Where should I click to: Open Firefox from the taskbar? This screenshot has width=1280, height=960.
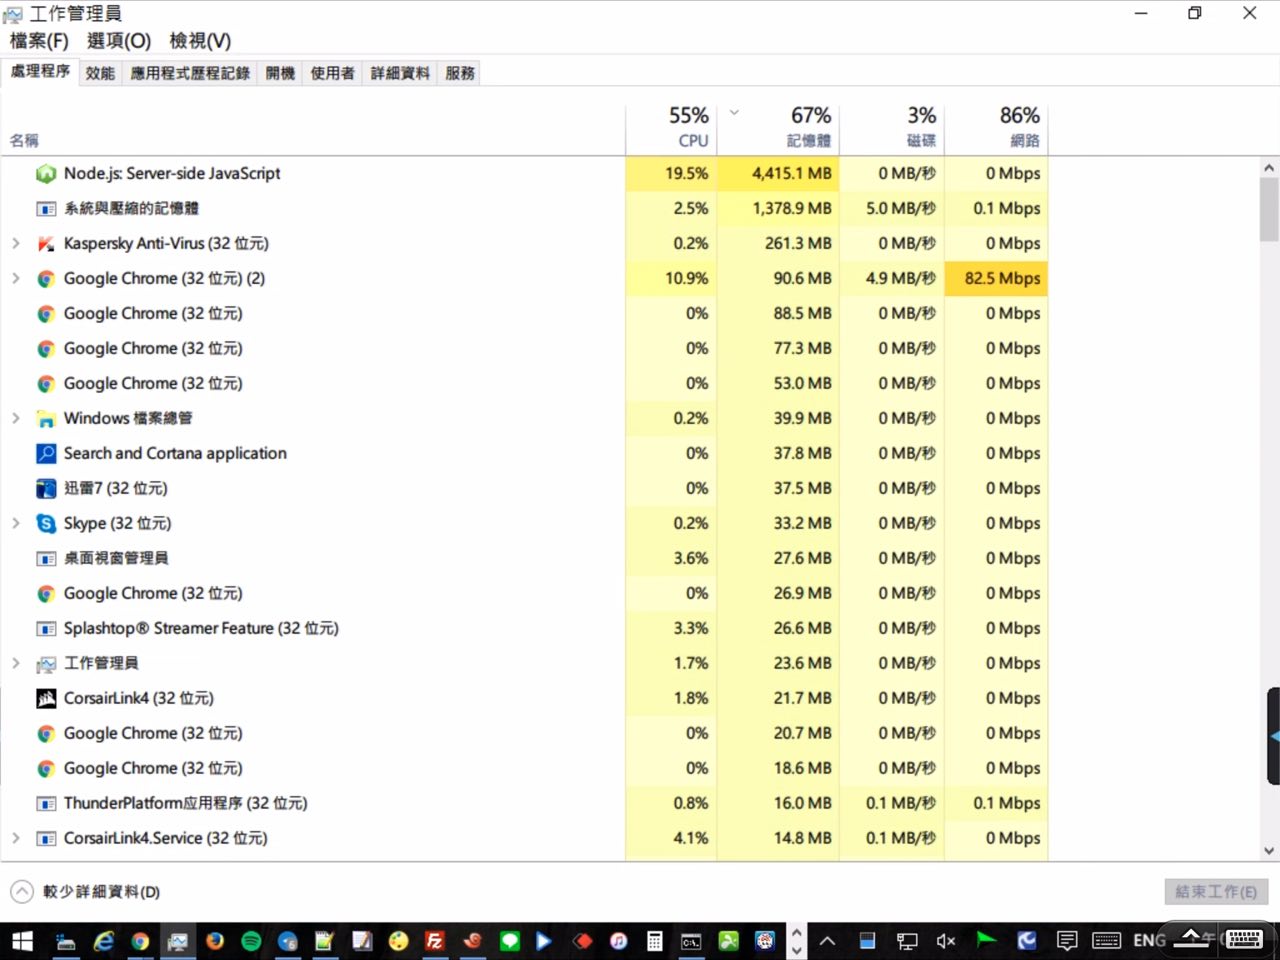[x=215, y=941]
